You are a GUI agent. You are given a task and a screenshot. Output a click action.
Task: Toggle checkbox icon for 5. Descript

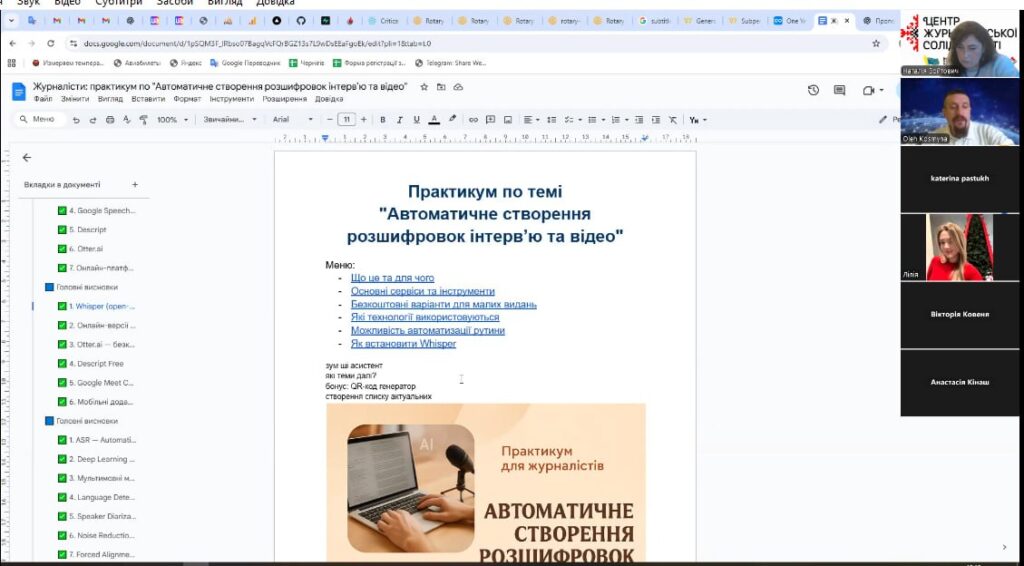pos(62,230)
